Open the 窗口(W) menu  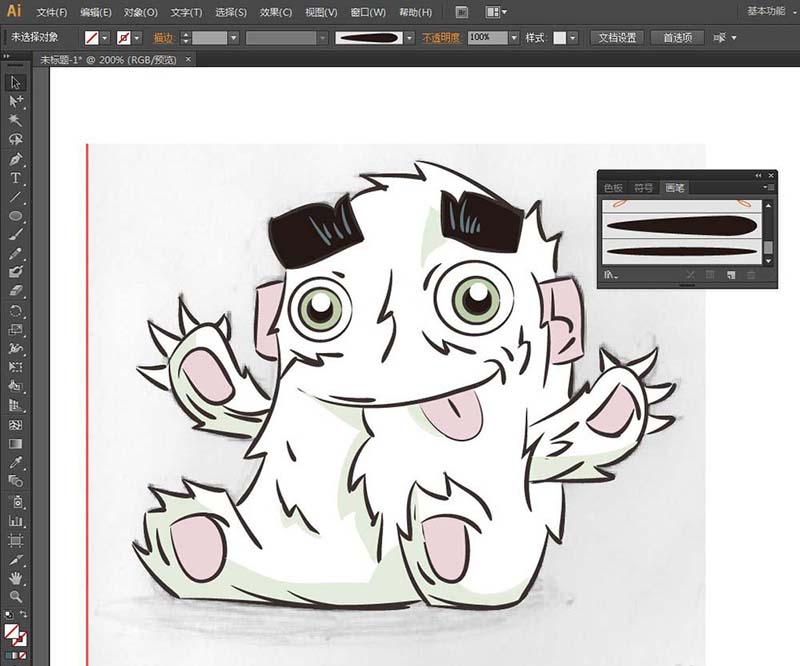368,12
